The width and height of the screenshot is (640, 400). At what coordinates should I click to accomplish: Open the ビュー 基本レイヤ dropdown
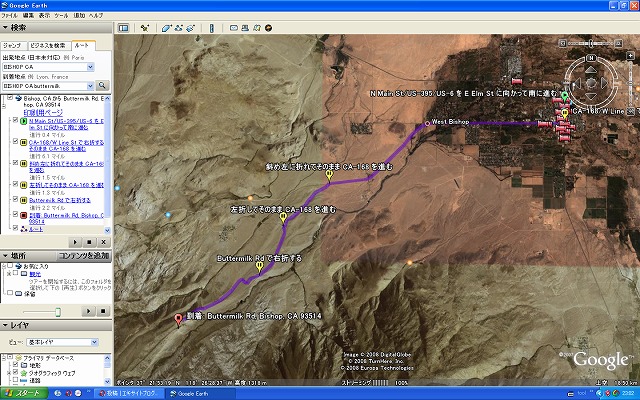pyautogui.click(x=94, y=342)
